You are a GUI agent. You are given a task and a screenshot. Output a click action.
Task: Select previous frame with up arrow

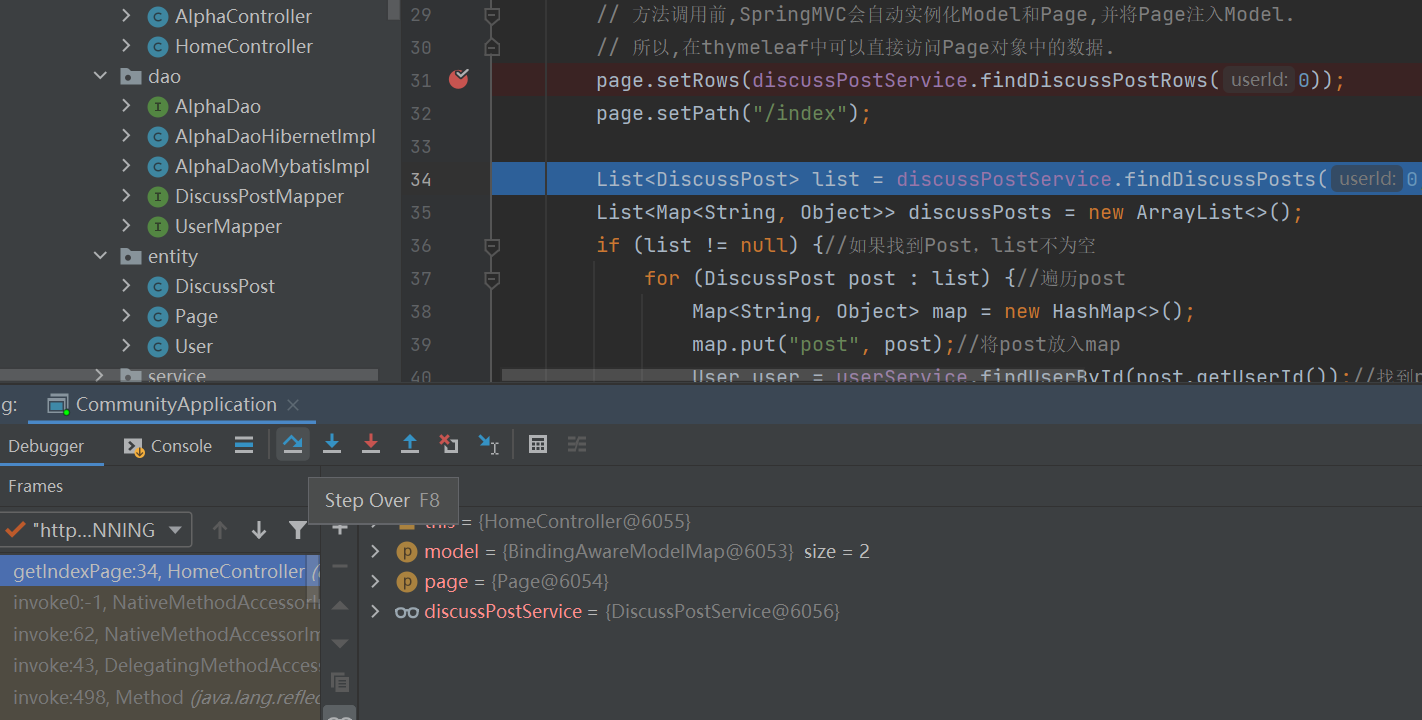click(220, 530)
